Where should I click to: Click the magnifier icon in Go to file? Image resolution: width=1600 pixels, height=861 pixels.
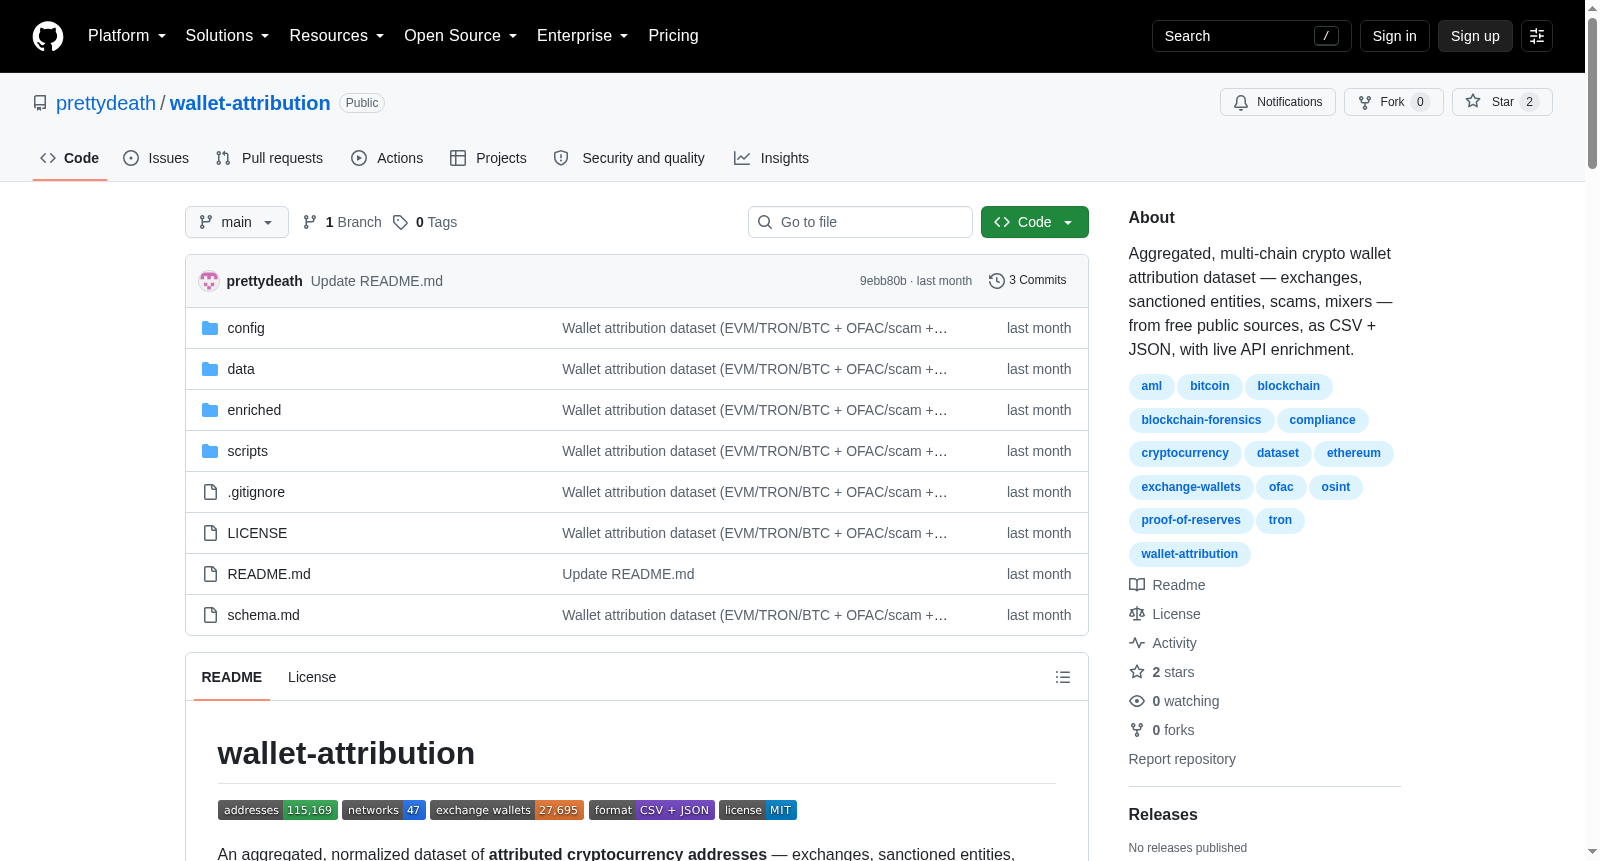click(x=765, y=222)
